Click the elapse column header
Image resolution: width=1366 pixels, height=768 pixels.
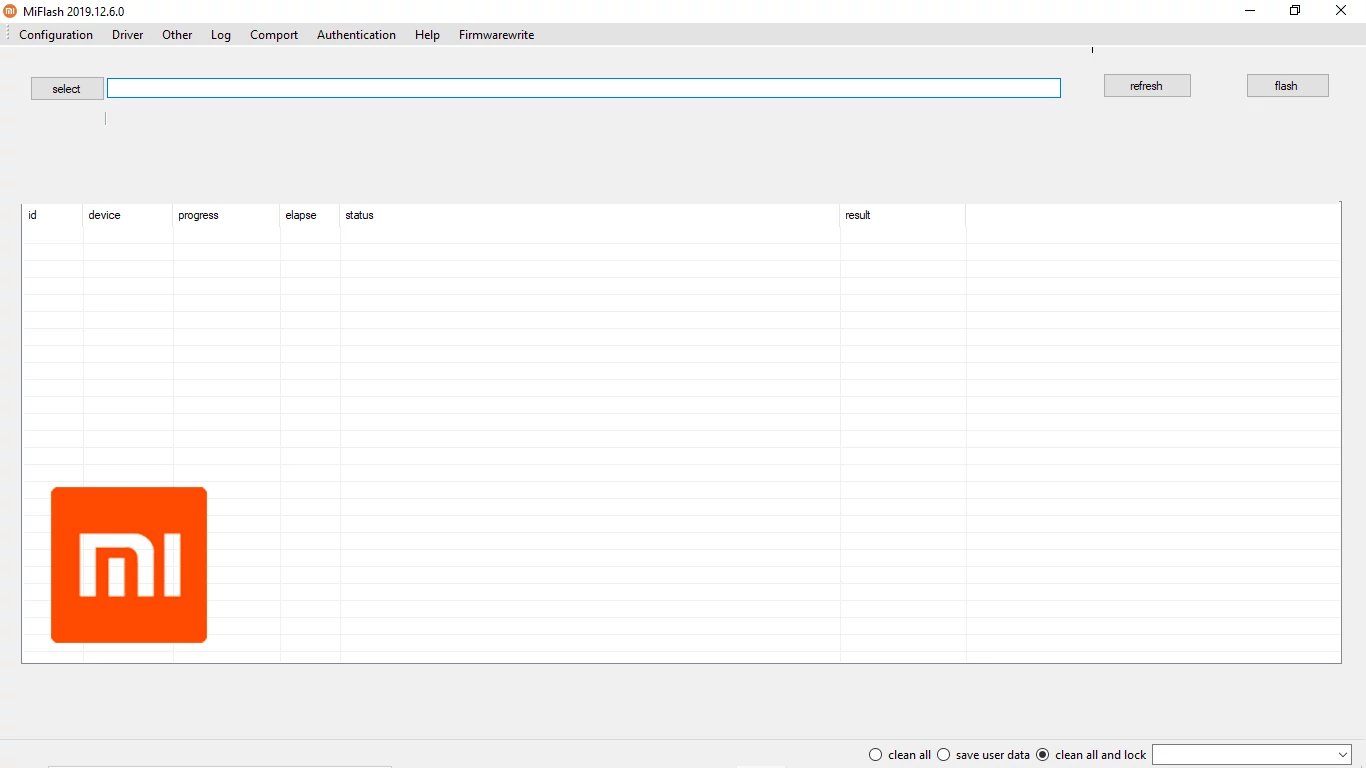pos(310,215)
